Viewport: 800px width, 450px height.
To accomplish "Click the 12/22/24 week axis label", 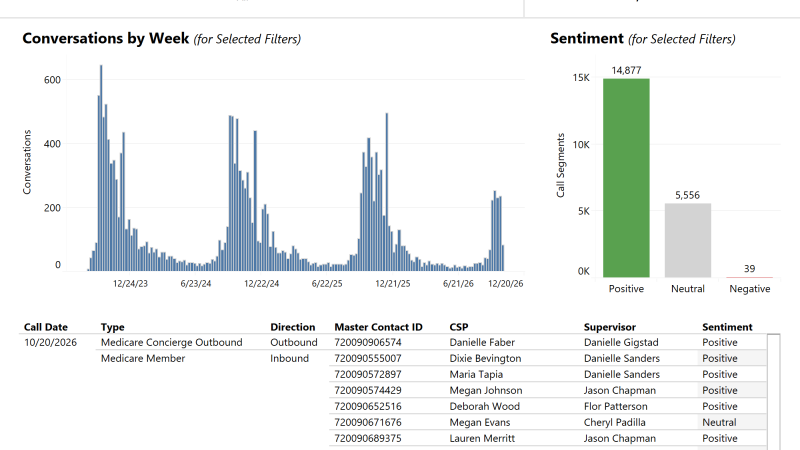I will (x=261, y=284).
